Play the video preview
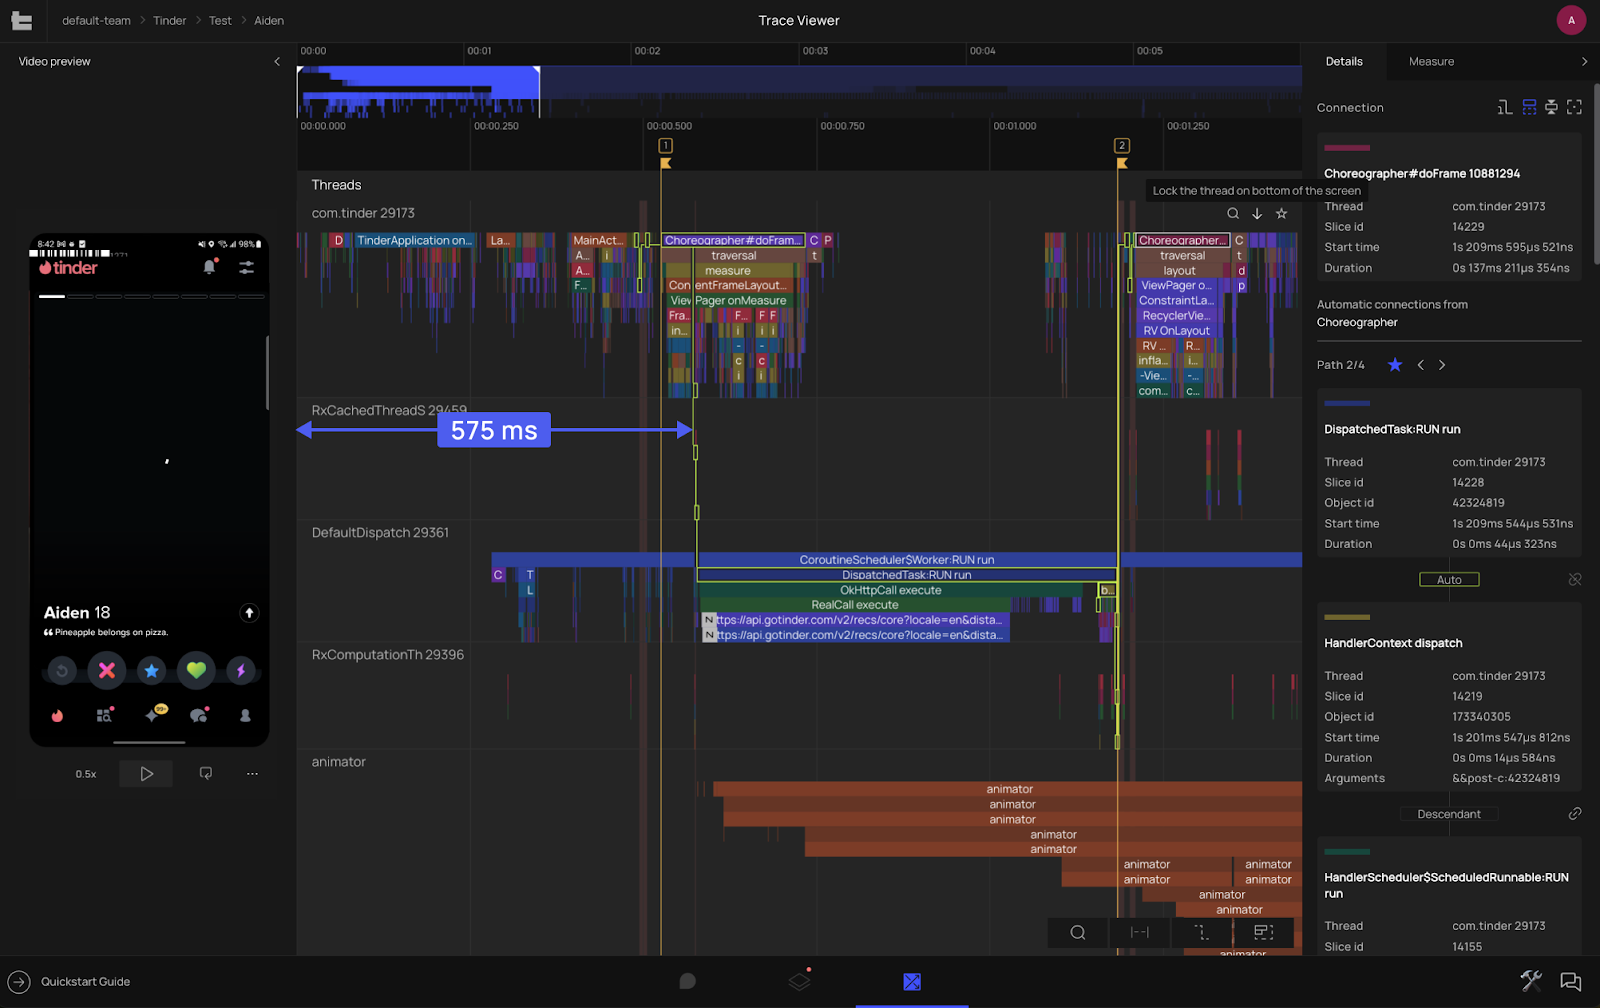This screenshot has width=1600, height=1008. [146, 773]
